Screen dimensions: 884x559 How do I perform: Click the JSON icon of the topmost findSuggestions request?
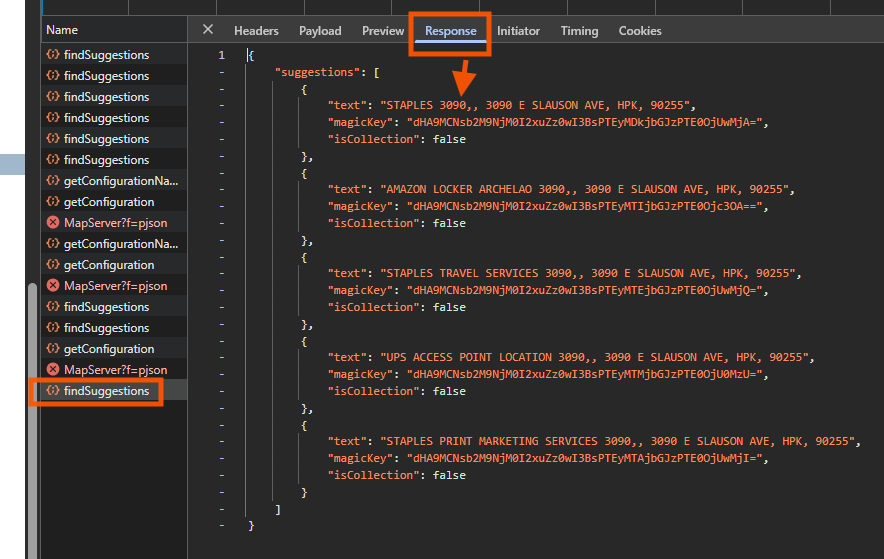pyautogui.click(x=53, y=55)
